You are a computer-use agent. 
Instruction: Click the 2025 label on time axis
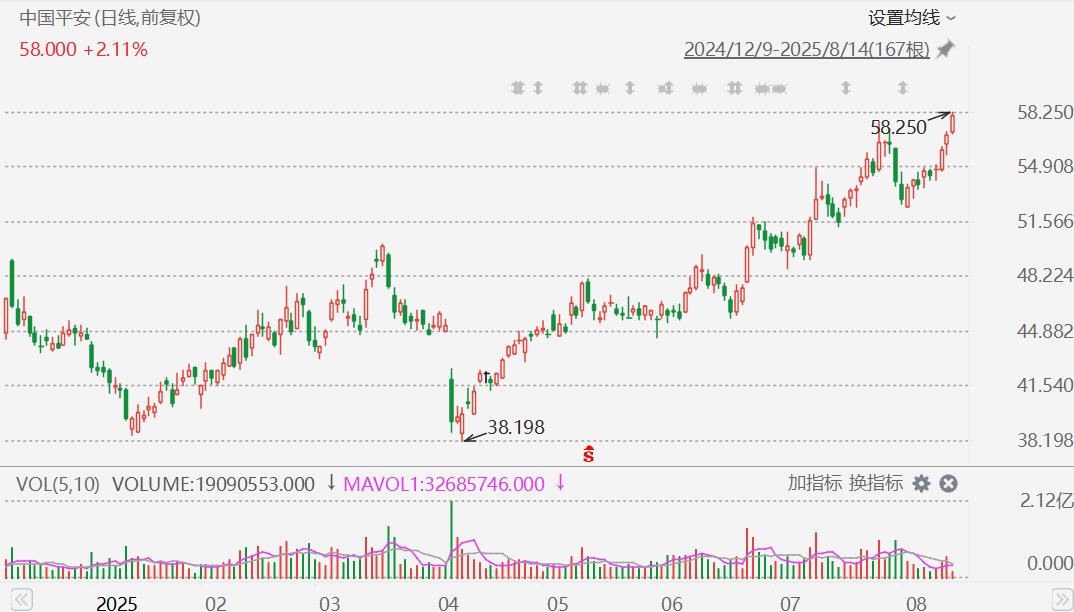pyautogui.click(x=116, y=603)
